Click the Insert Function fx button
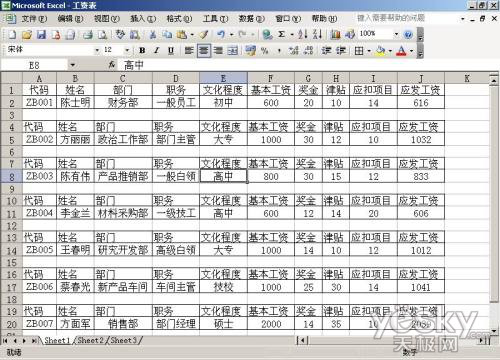The height and width of the screenshot is (360, 500). point(112,65)
